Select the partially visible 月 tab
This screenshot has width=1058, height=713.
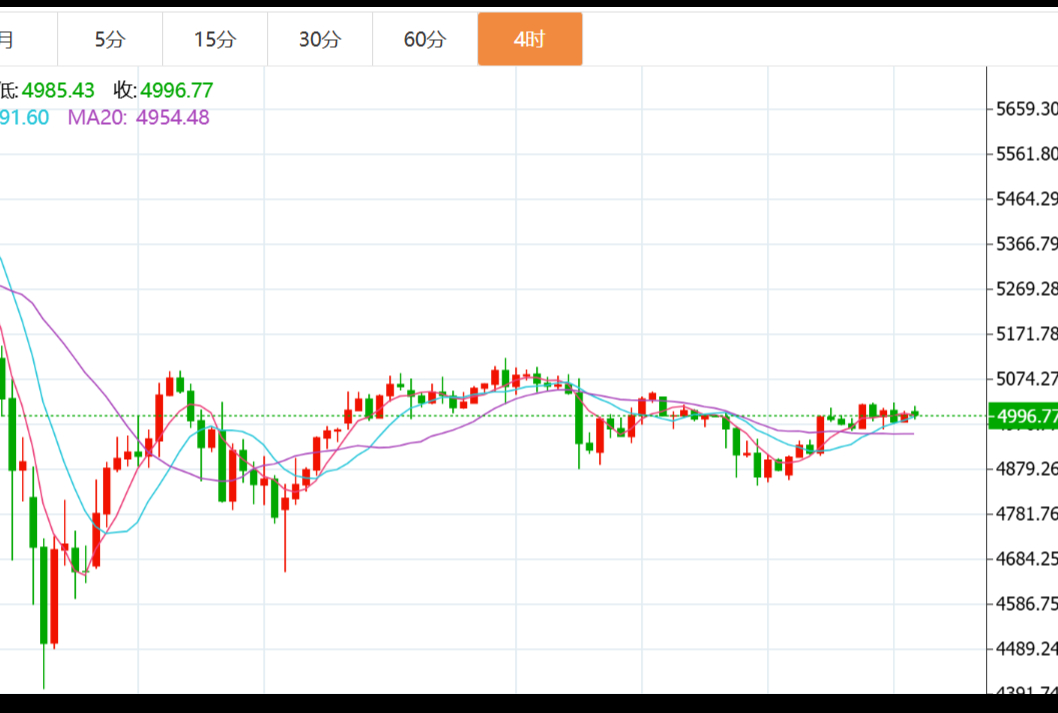point(8,40)
